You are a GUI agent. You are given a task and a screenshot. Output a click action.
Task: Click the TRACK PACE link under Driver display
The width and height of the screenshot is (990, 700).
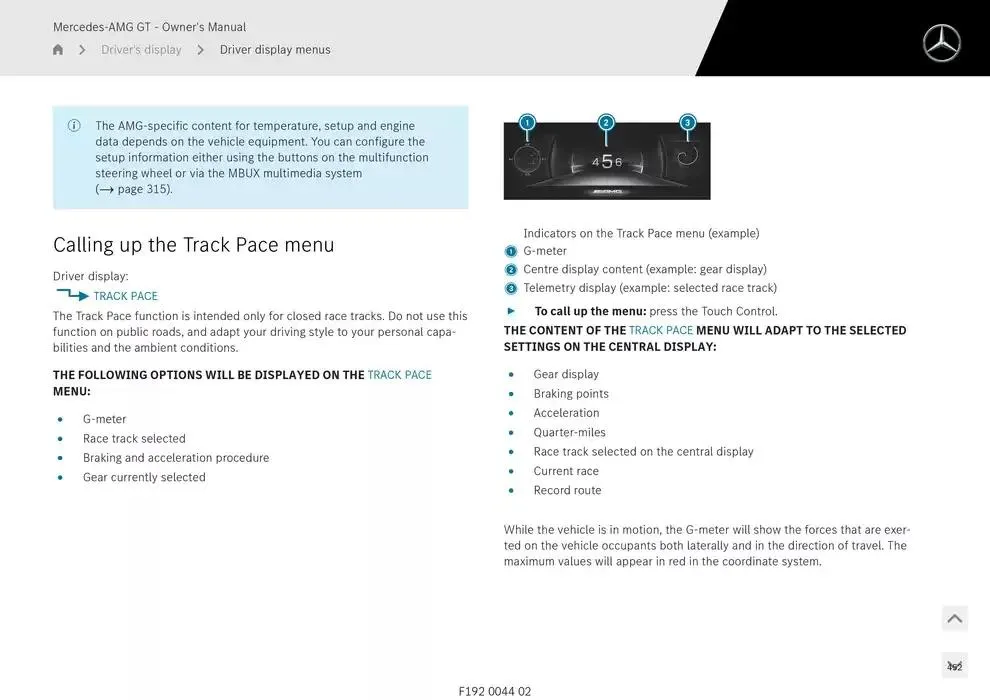click(125, 296)
